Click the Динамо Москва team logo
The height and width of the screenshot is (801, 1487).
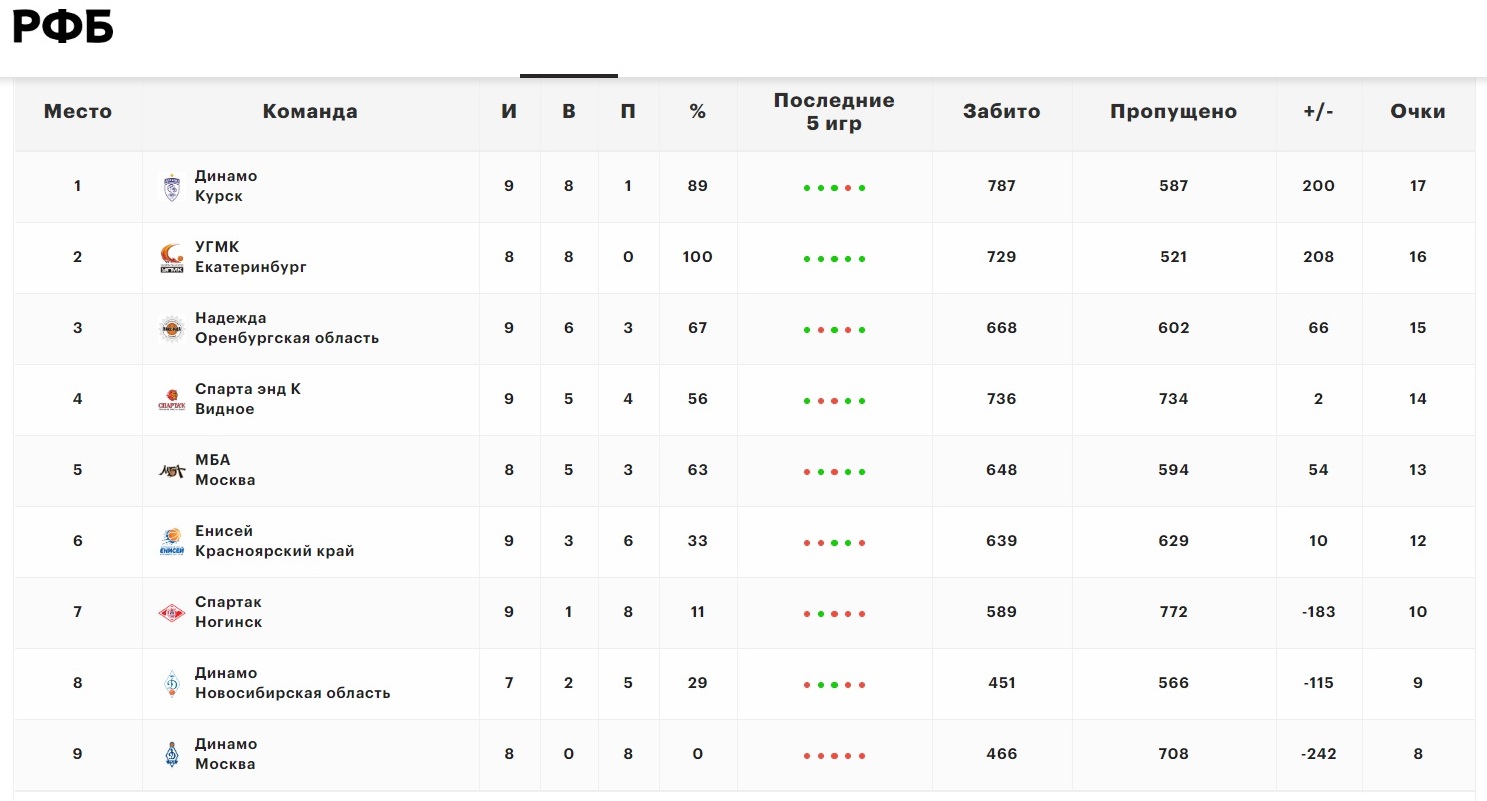[172, 755]
